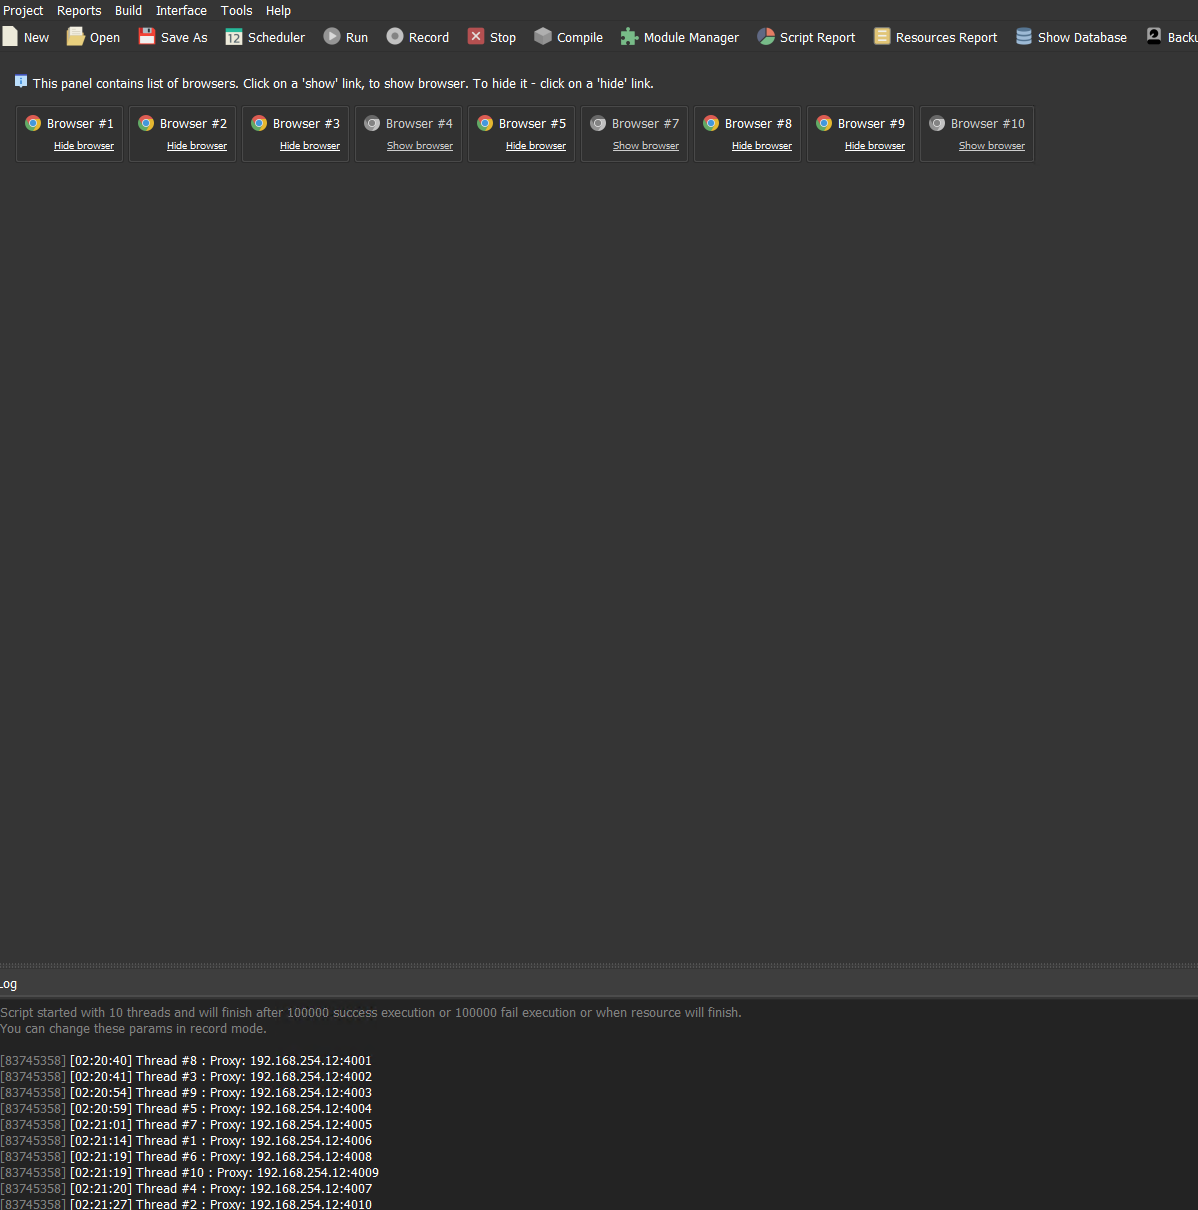Open Module Manager puzzle icon
This screenshot has height=1210, width=1198.
click(x=629, y=37)
